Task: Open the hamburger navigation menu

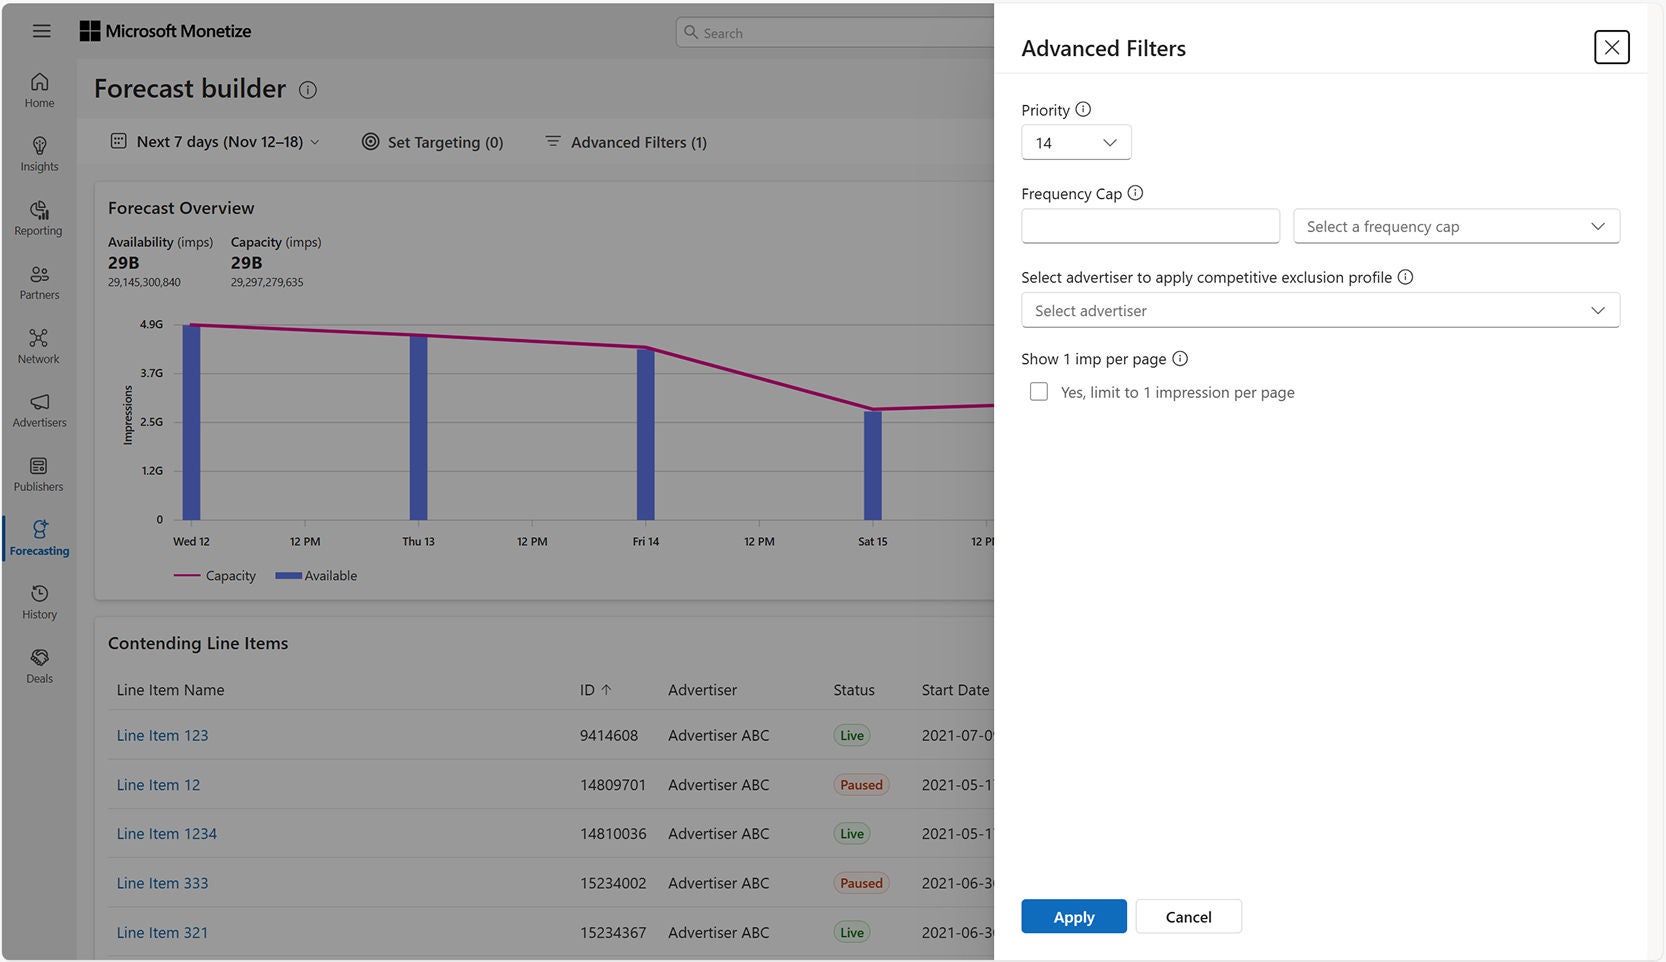Action: (x=41, y=31)
